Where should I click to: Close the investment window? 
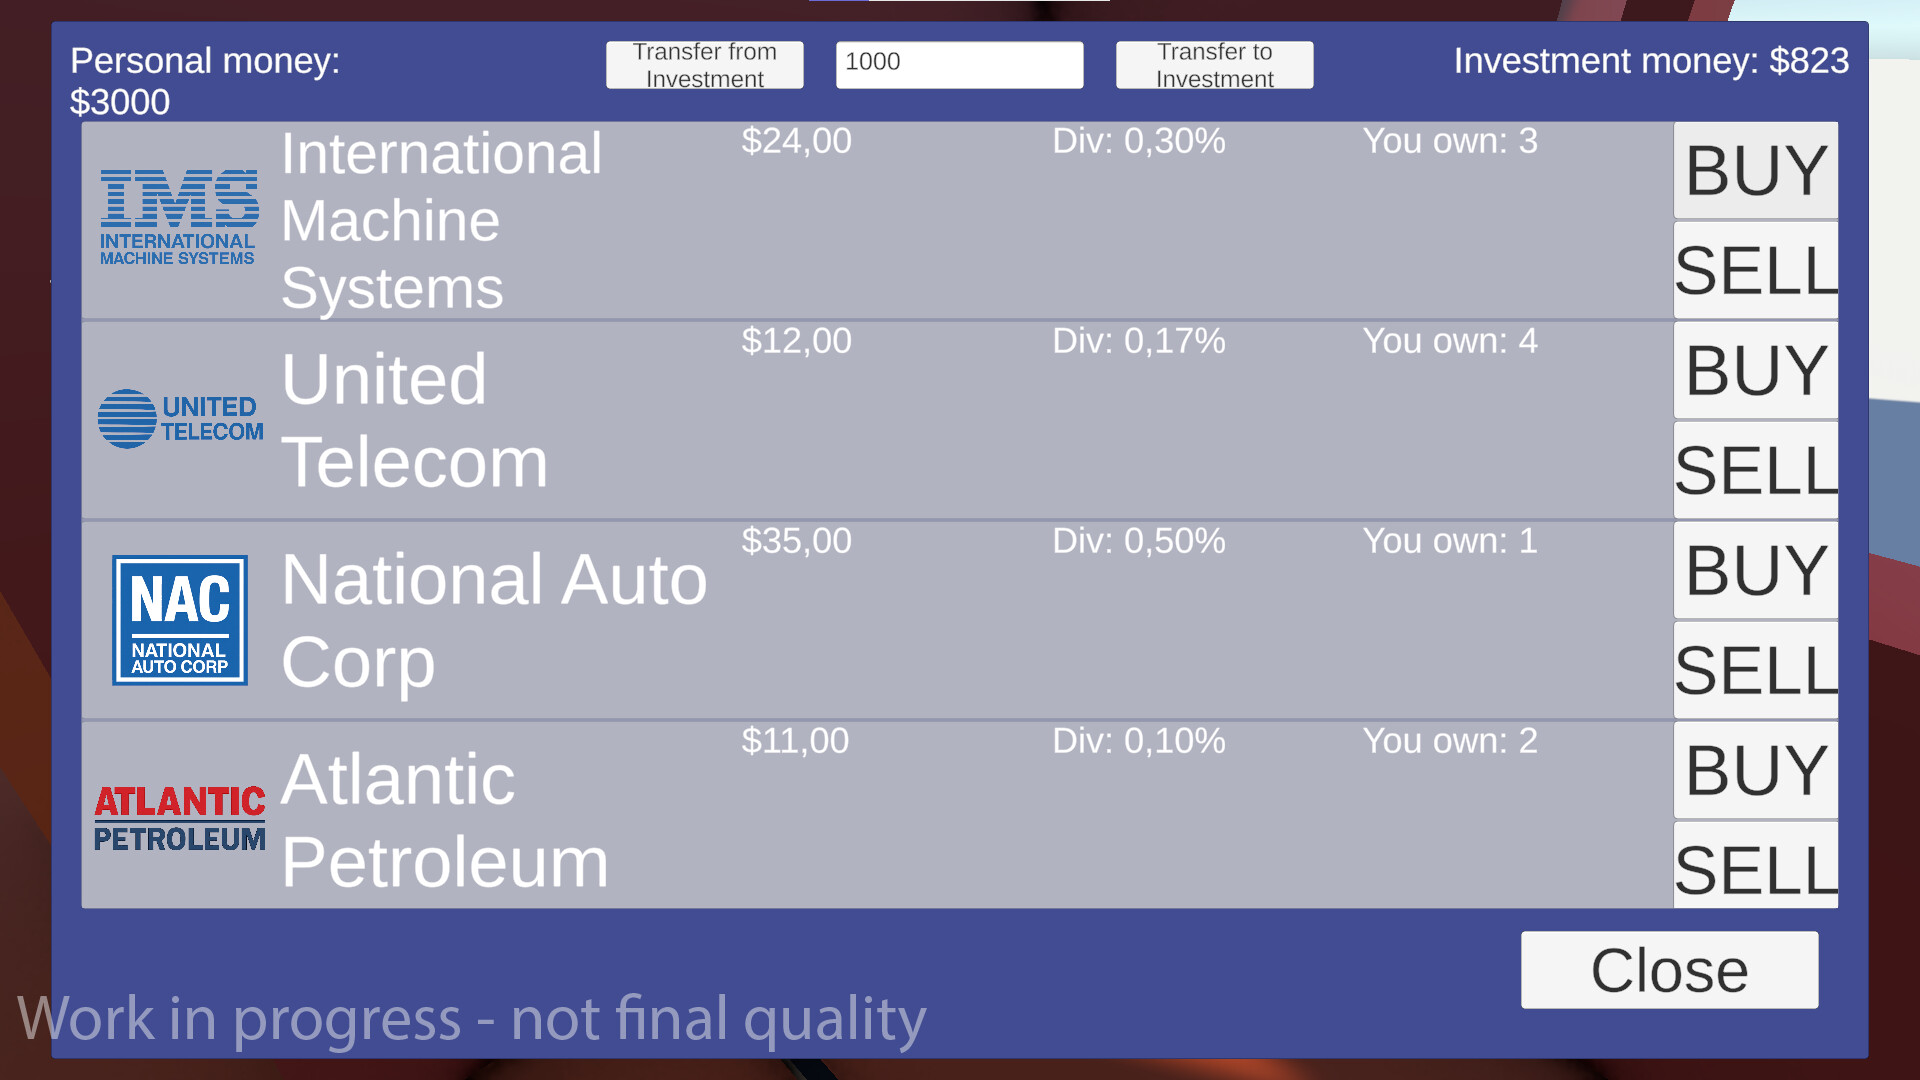tap(1669, 968)
